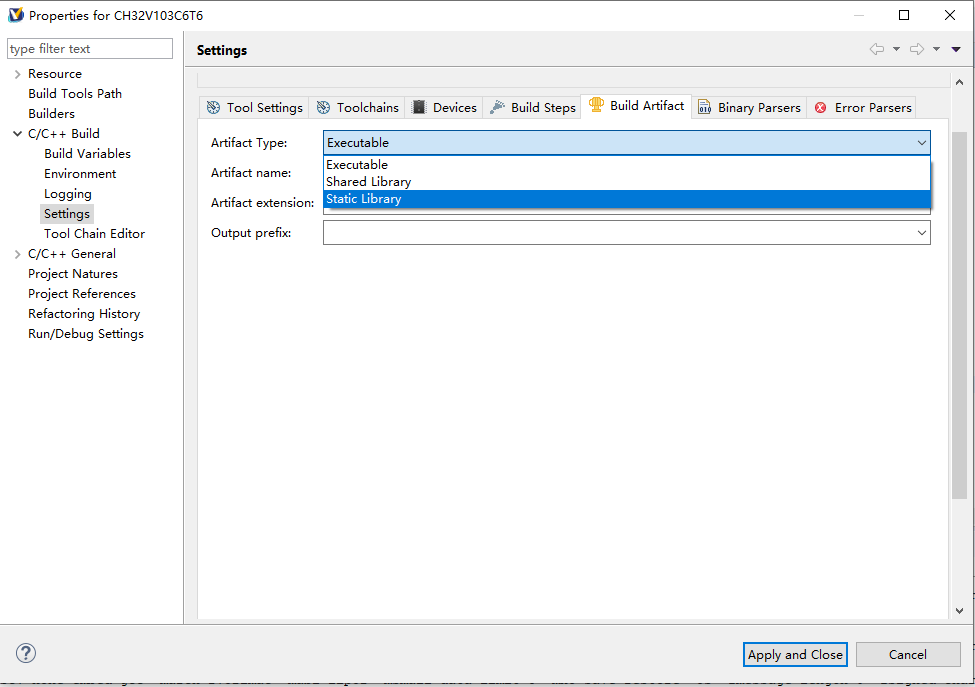This screenshot has width=975, height=687.
Task: Click the Cancel button
Action: (907, 654)
